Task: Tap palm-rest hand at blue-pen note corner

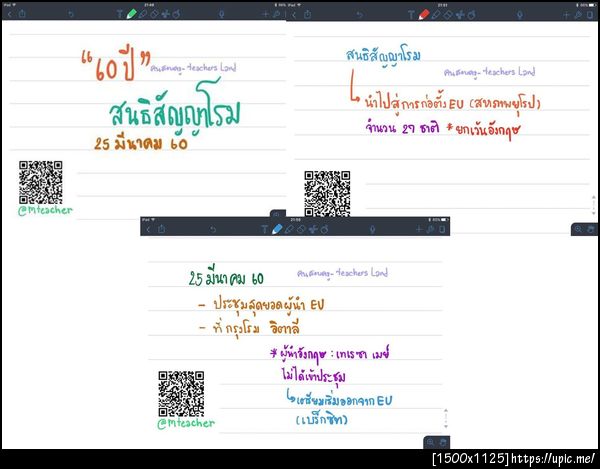Action: [x=443, y=443]
